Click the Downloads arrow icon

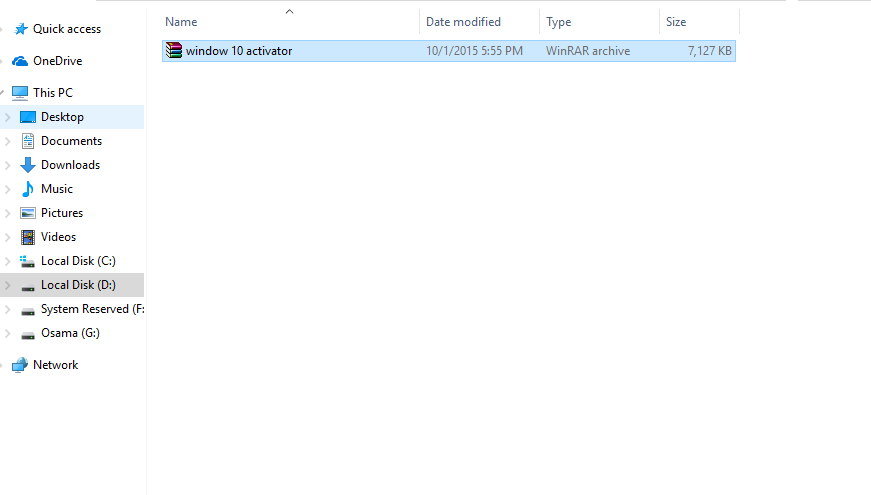pyautogui.click(x=28, y=165)
